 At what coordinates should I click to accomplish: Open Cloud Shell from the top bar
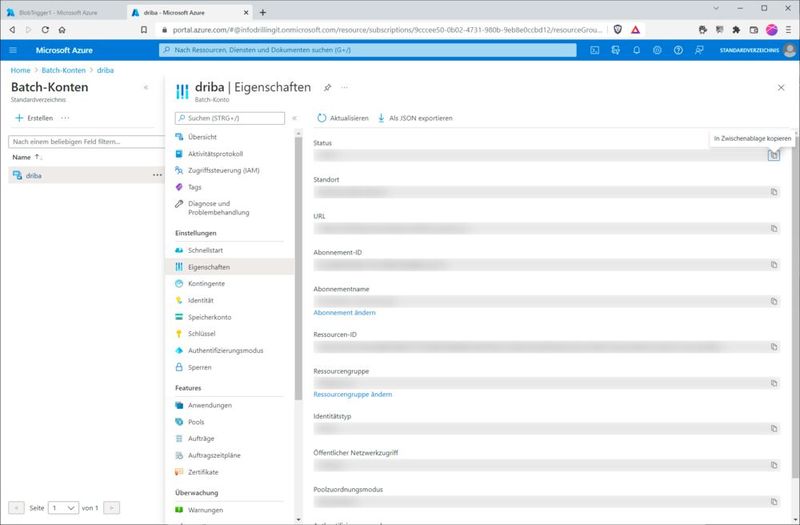(x=594, y=50)
